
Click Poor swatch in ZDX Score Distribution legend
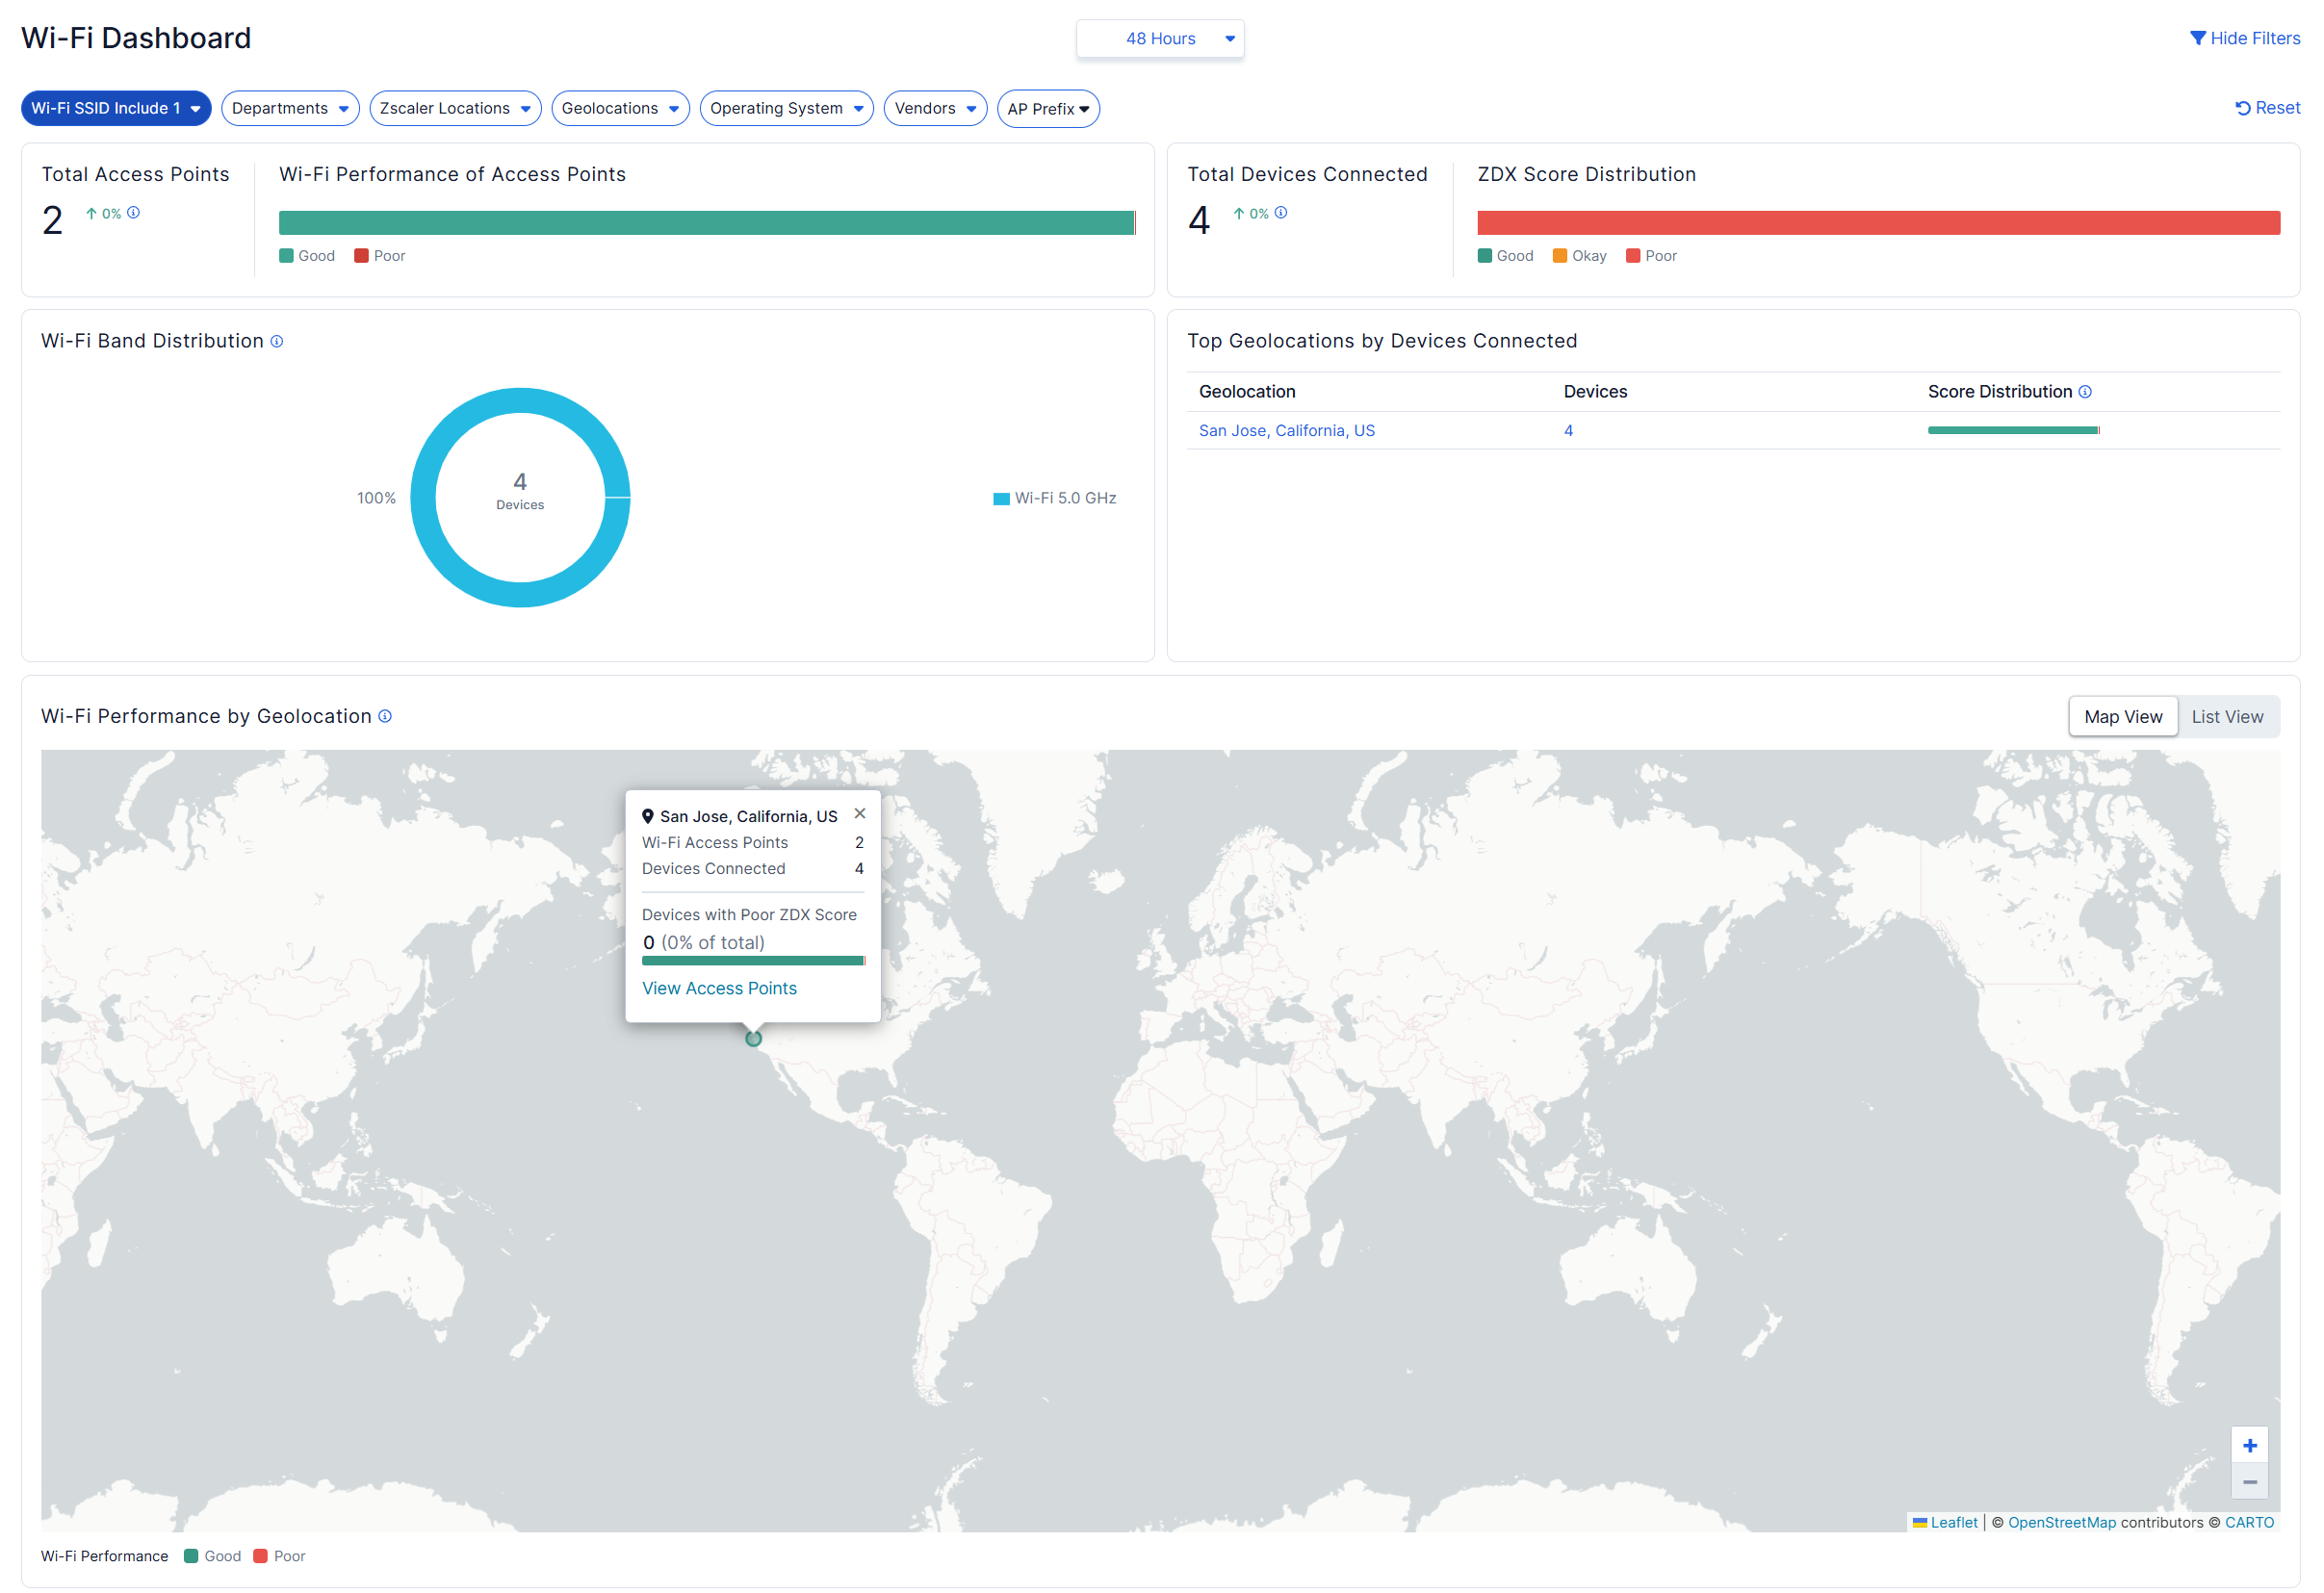(1633, 256)
